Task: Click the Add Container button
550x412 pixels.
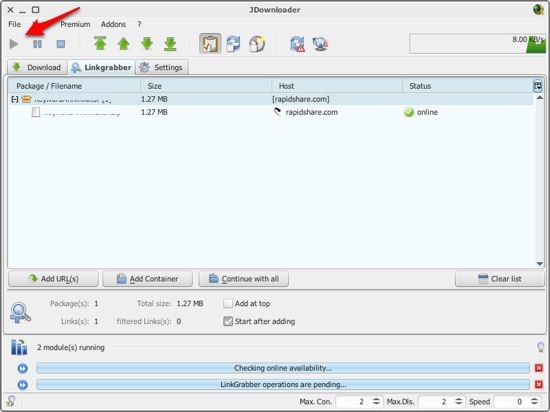Action: click(x=147, y=279)
